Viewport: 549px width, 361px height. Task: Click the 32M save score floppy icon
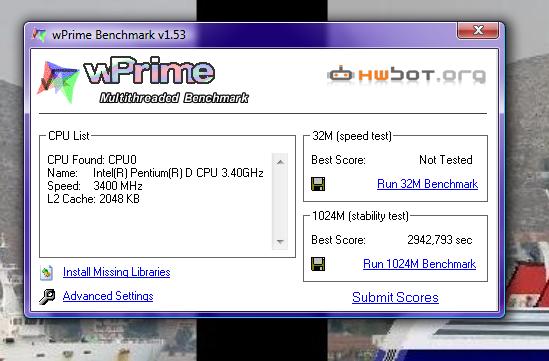pos(318,184)
